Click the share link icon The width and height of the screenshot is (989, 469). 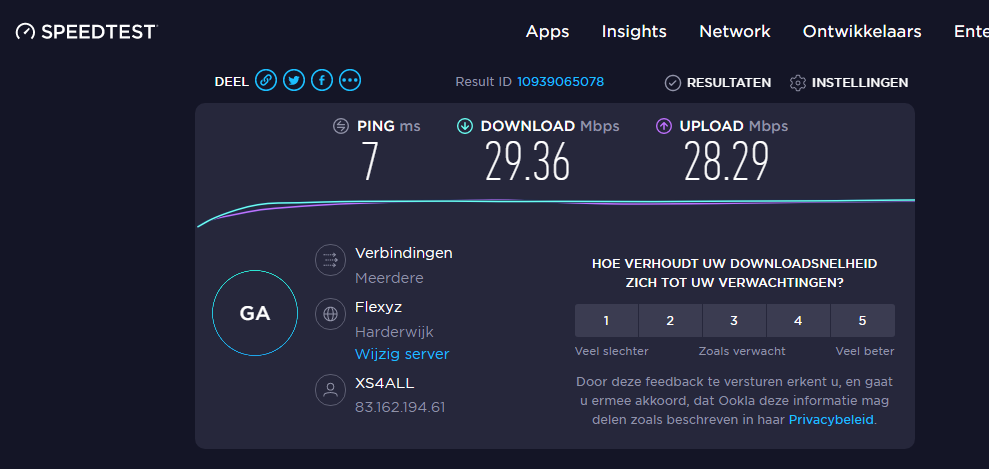265,81
